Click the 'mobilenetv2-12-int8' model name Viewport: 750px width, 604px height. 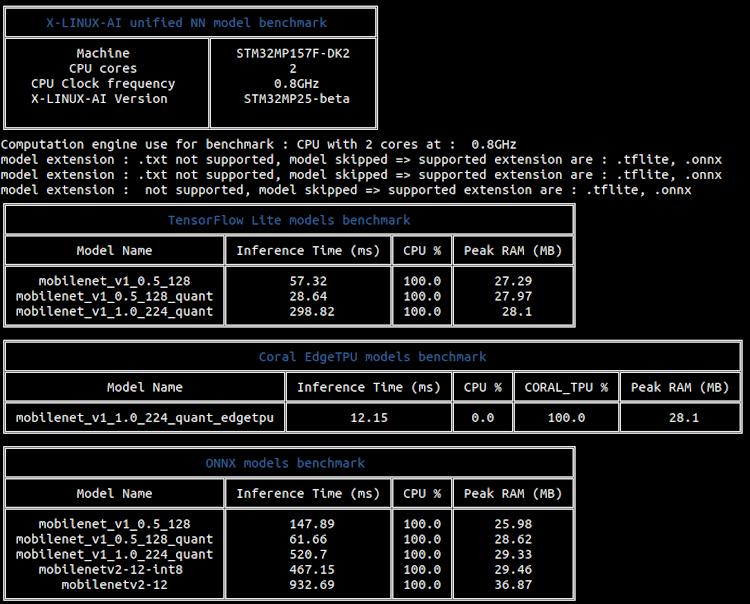coord(110,570)
